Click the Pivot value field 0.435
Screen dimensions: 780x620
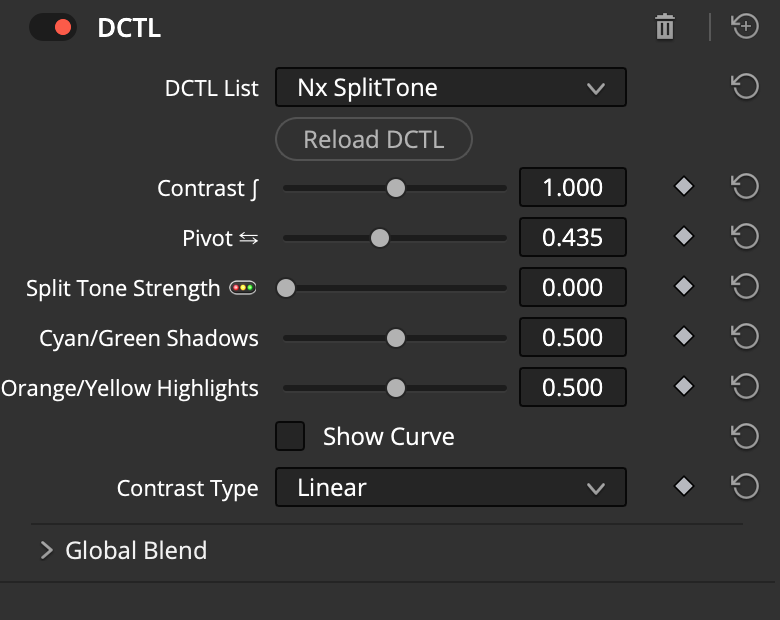[573, 237]
